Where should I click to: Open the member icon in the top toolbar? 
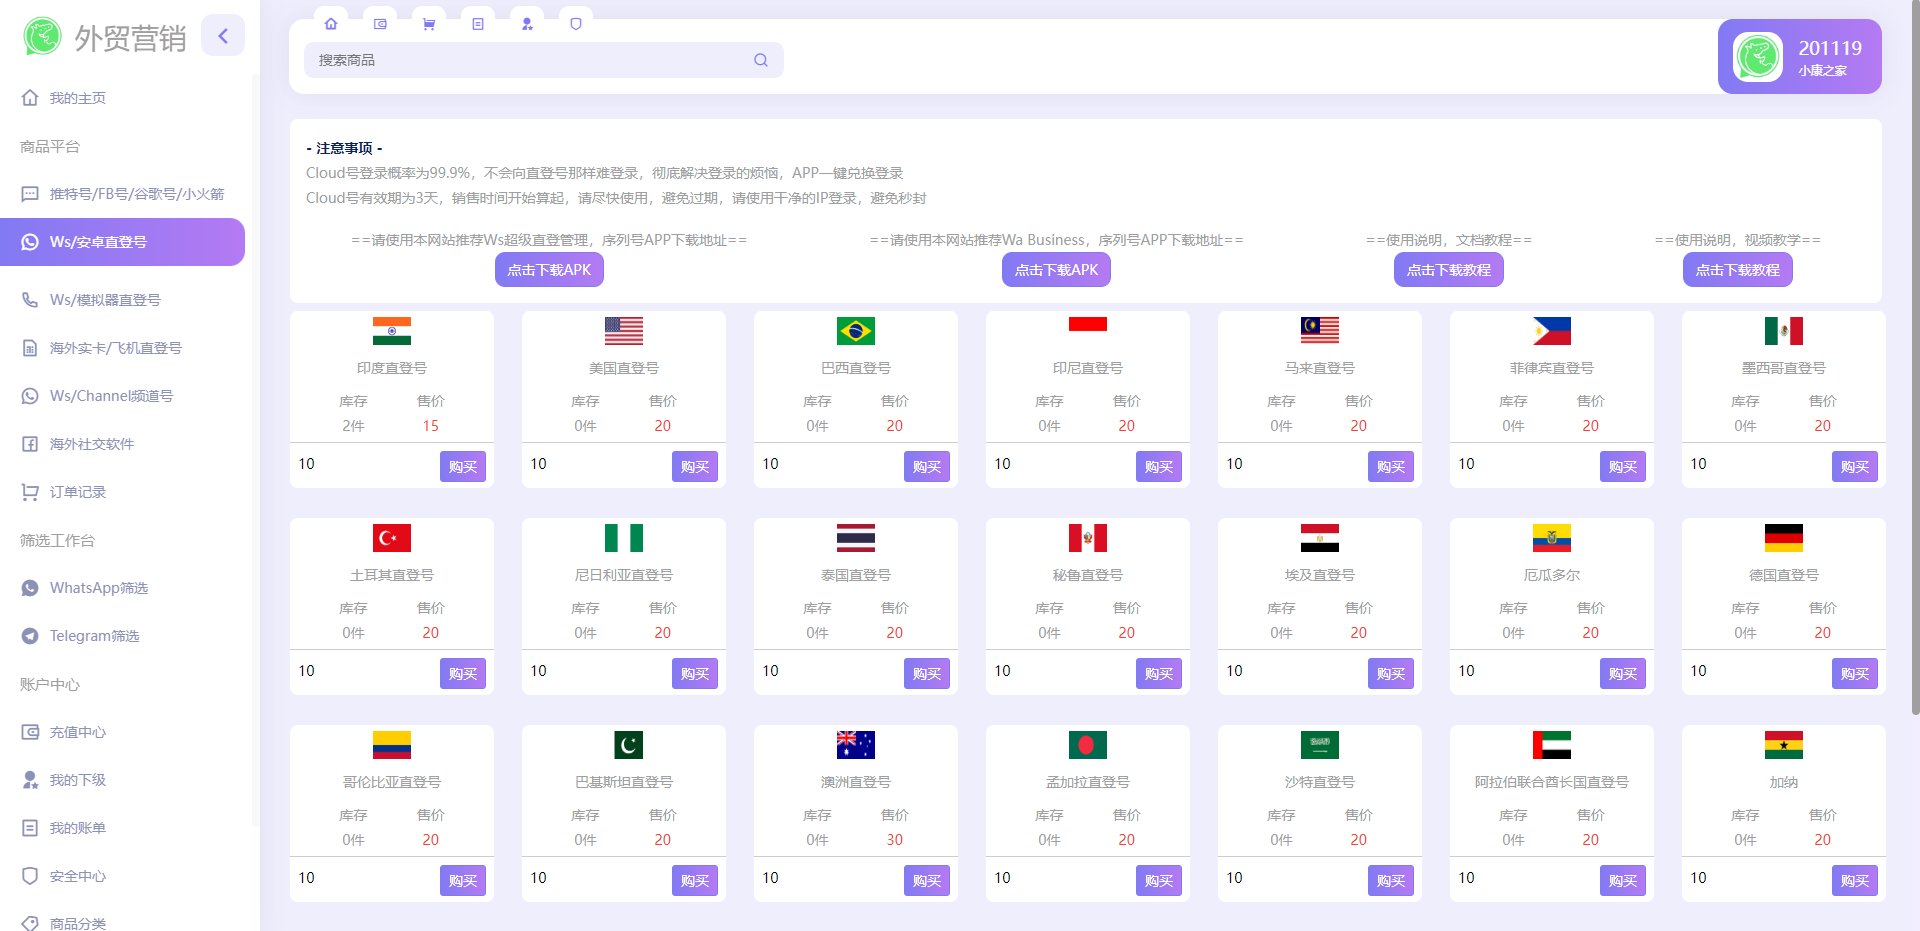click(x=527, y=24)
